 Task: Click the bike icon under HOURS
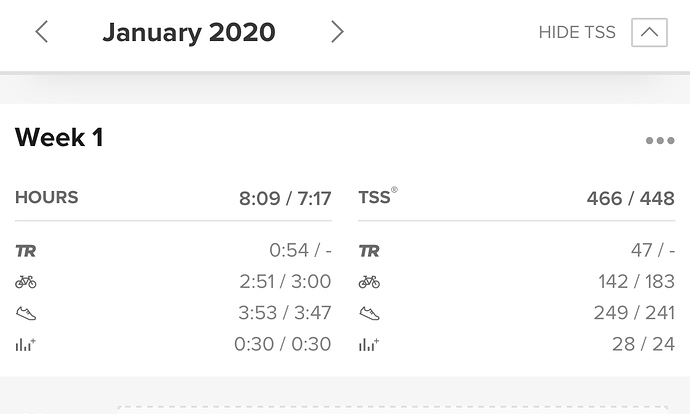26,282
